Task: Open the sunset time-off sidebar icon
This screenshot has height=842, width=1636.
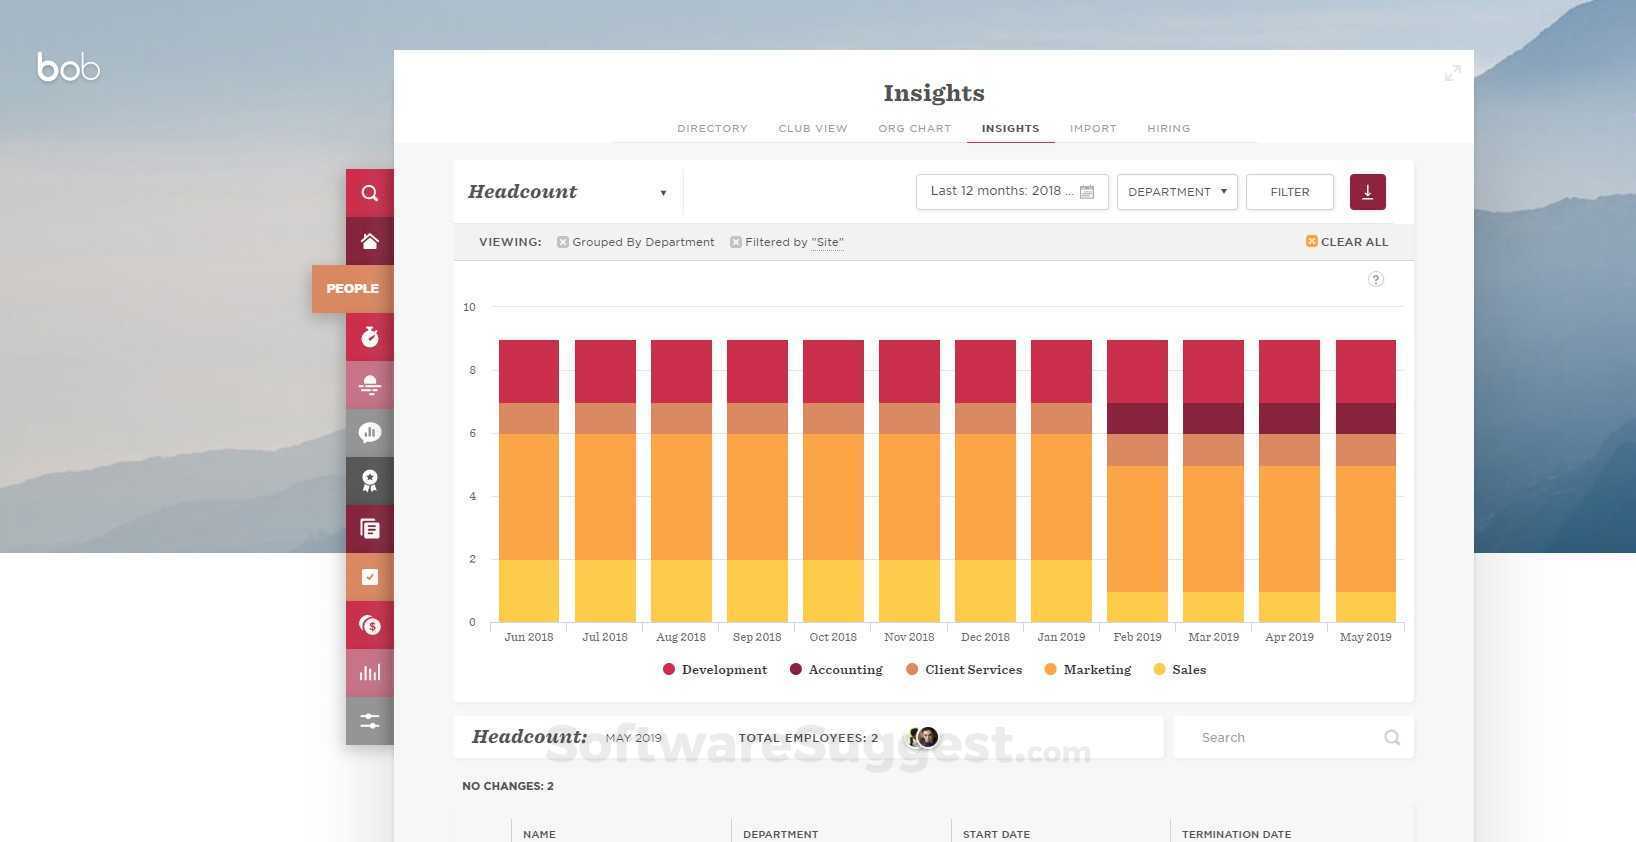Action: click(x=370, y=385)
